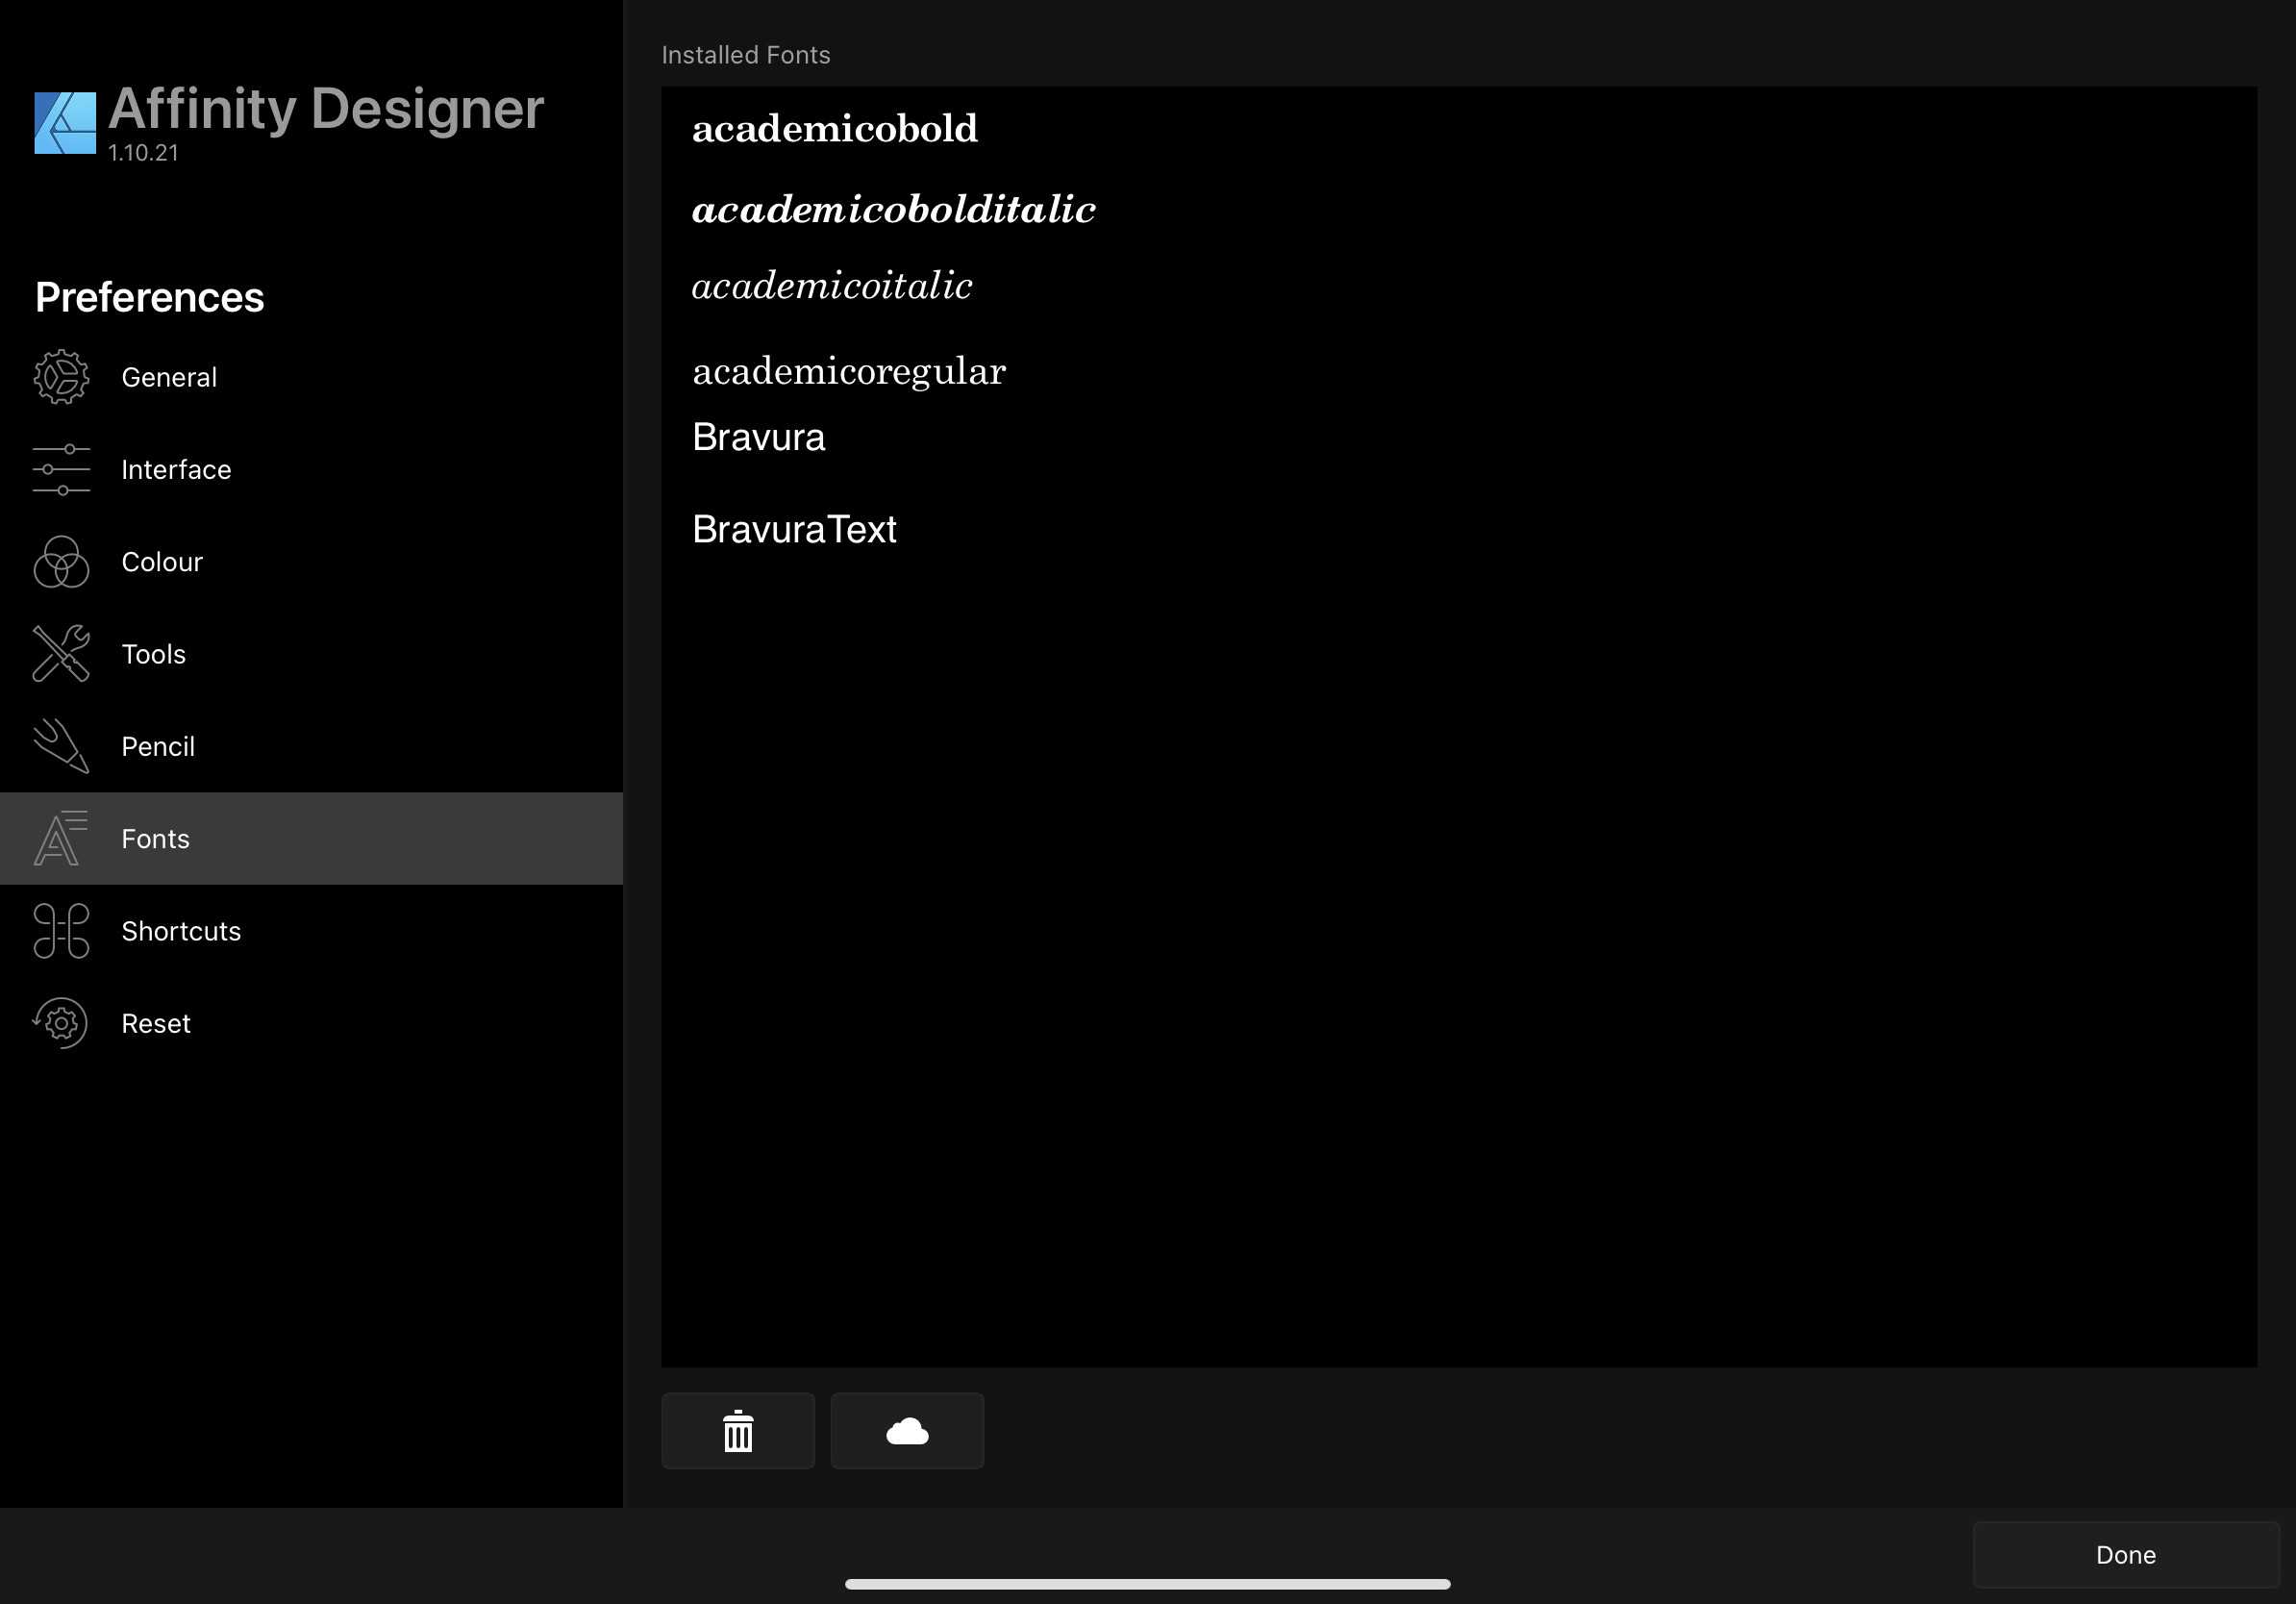Viewport: 2296px width, 1604px height.
Task: Switch to Interface preferences
Action: (176, 470)
